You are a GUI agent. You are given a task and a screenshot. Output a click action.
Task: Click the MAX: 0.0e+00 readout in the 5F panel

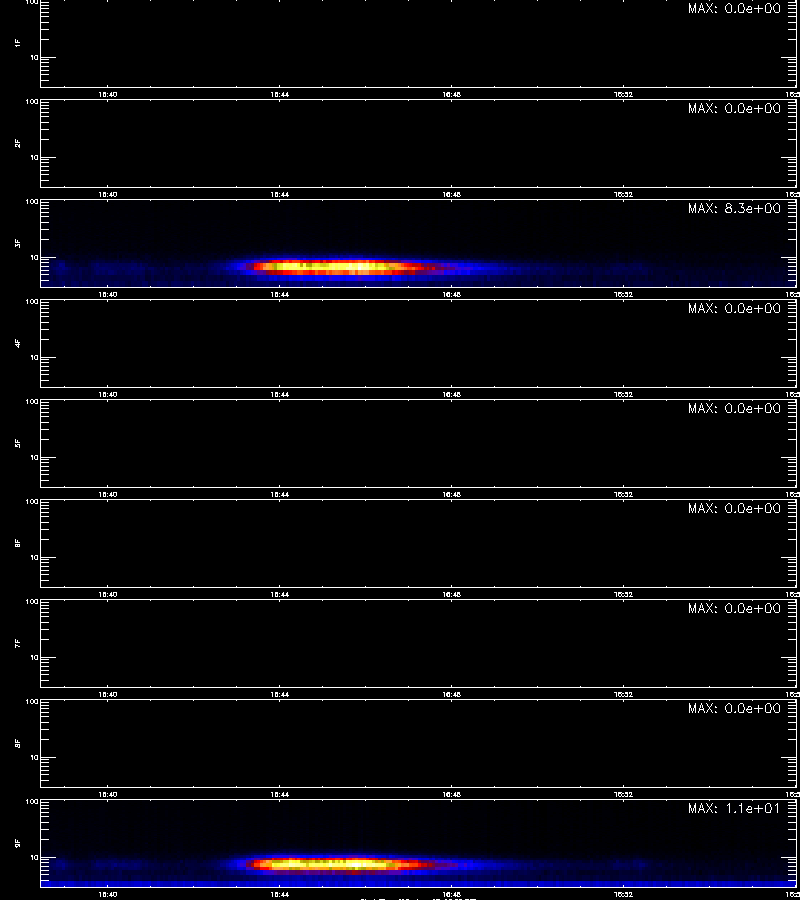pyautogui.click(x=735, y=409)
